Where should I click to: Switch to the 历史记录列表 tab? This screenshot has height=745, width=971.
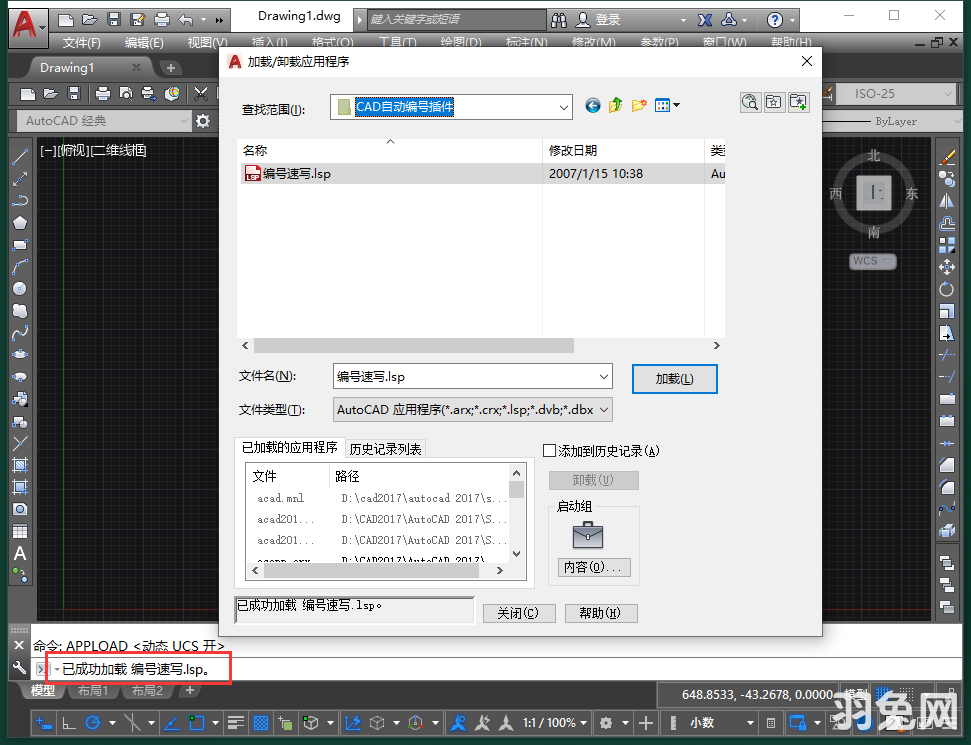click(386, 449)
